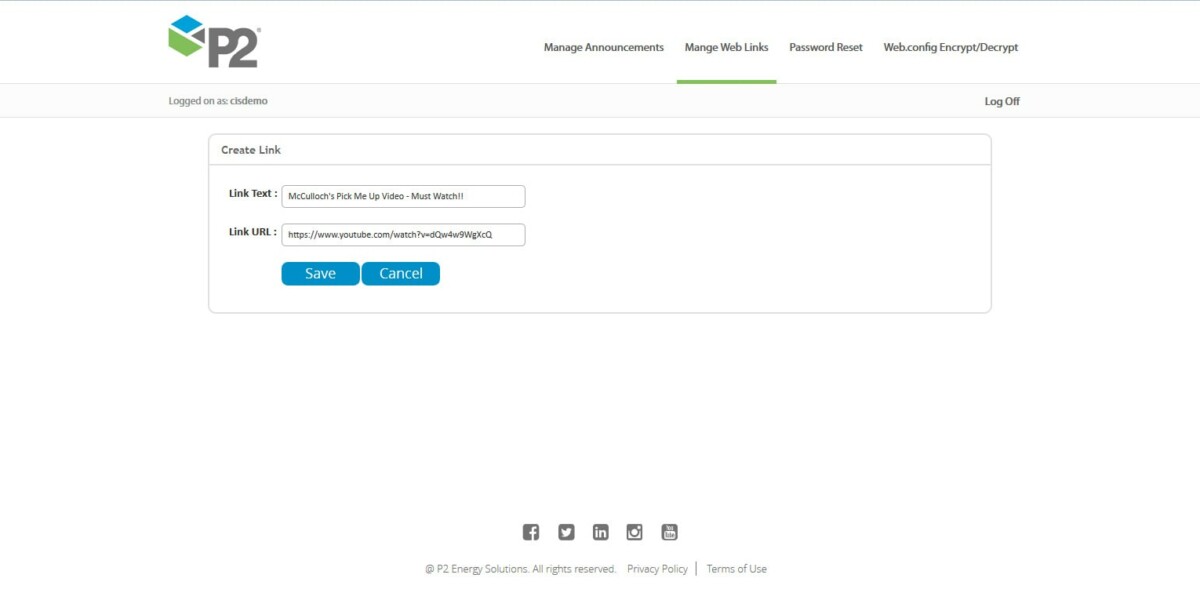The width and height of the screenshot is (1200, 600).
Task: Save the new web link
Action: pos(320,273)
